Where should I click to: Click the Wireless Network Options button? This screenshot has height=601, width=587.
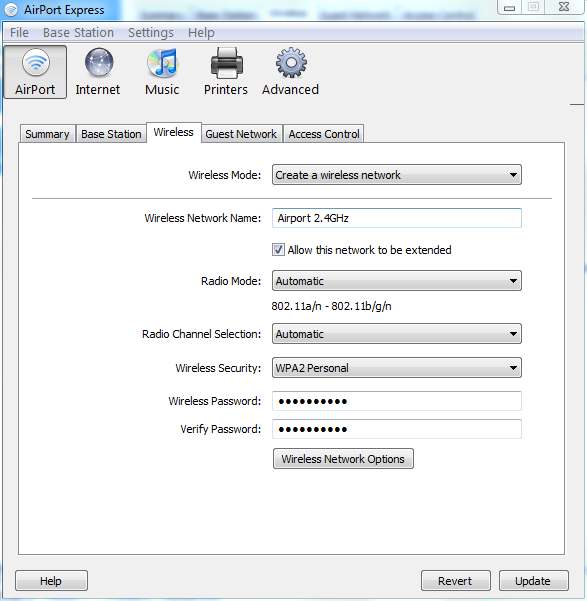(x=343, y=459)
